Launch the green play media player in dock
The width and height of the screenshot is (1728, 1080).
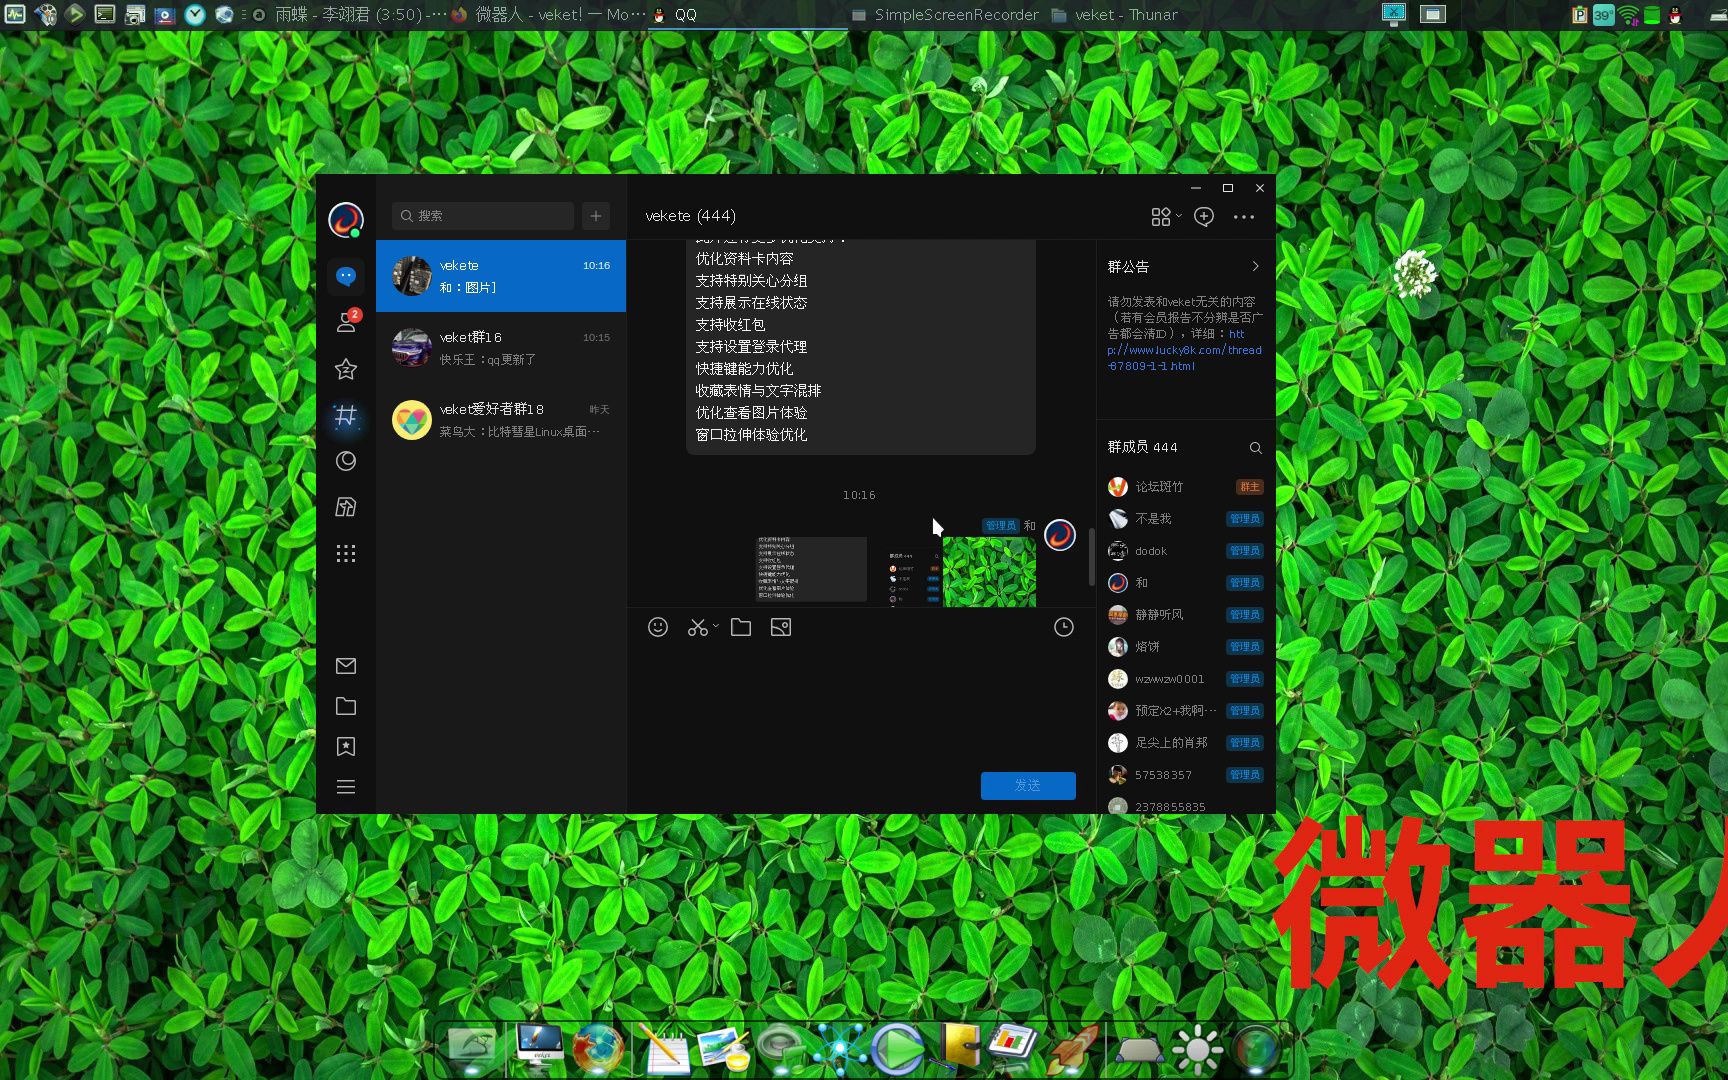897,1049
